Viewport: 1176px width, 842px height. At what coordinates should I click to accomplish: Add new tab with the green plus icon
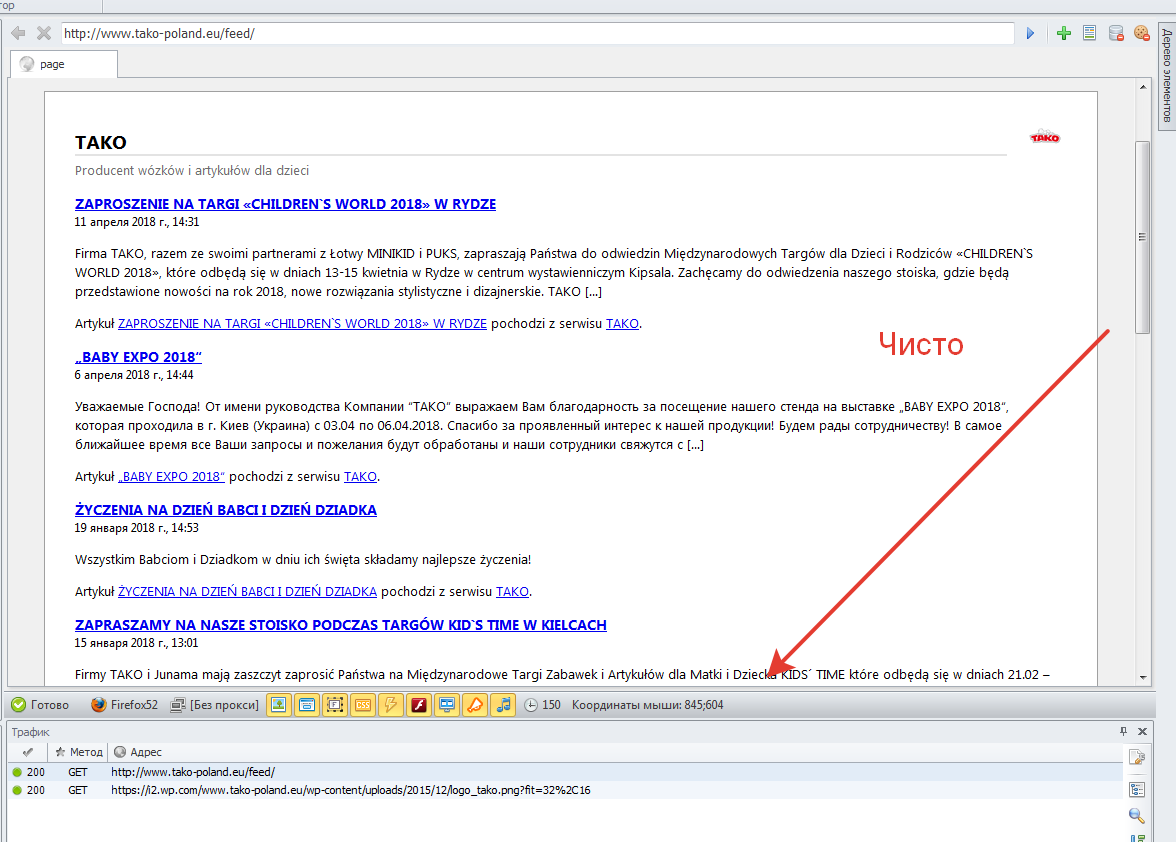click(1064, 33)
